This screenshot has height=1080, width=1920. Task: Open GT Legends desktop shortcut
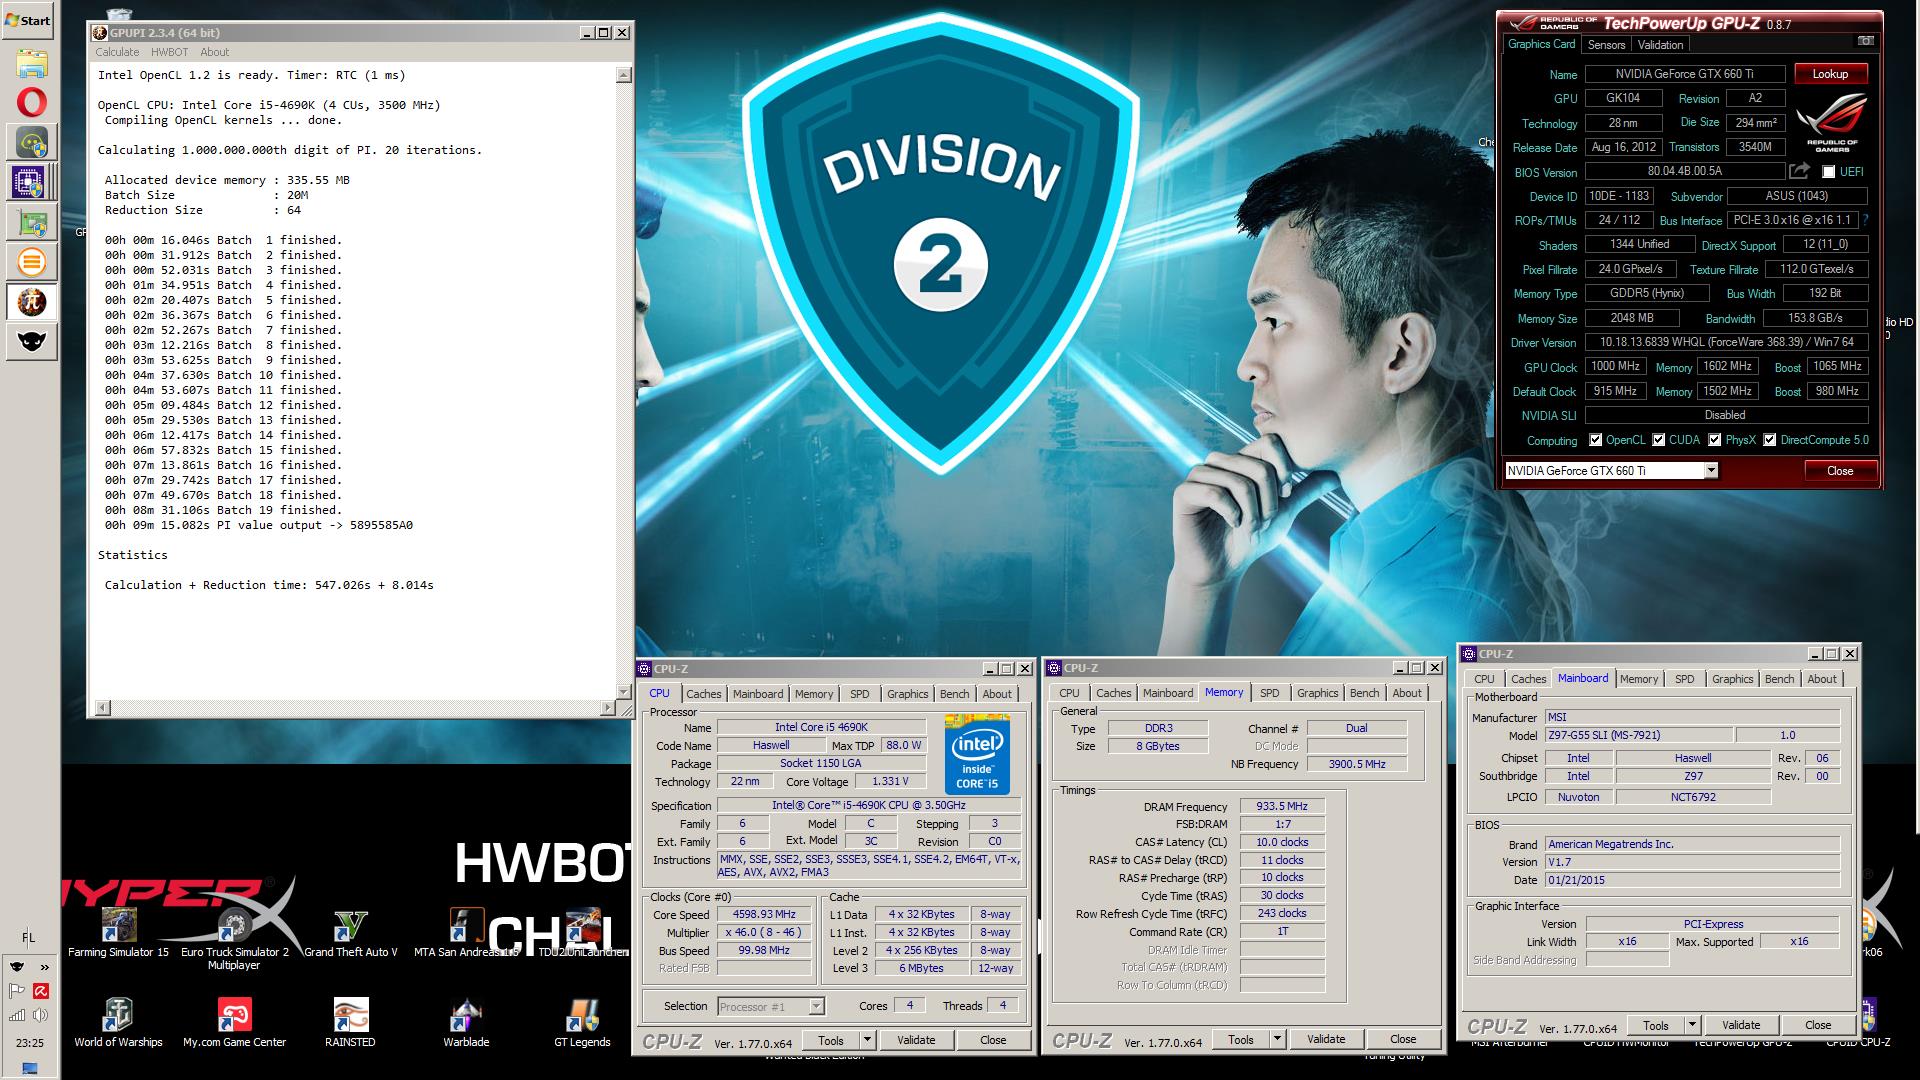(x=582, y=1023)
